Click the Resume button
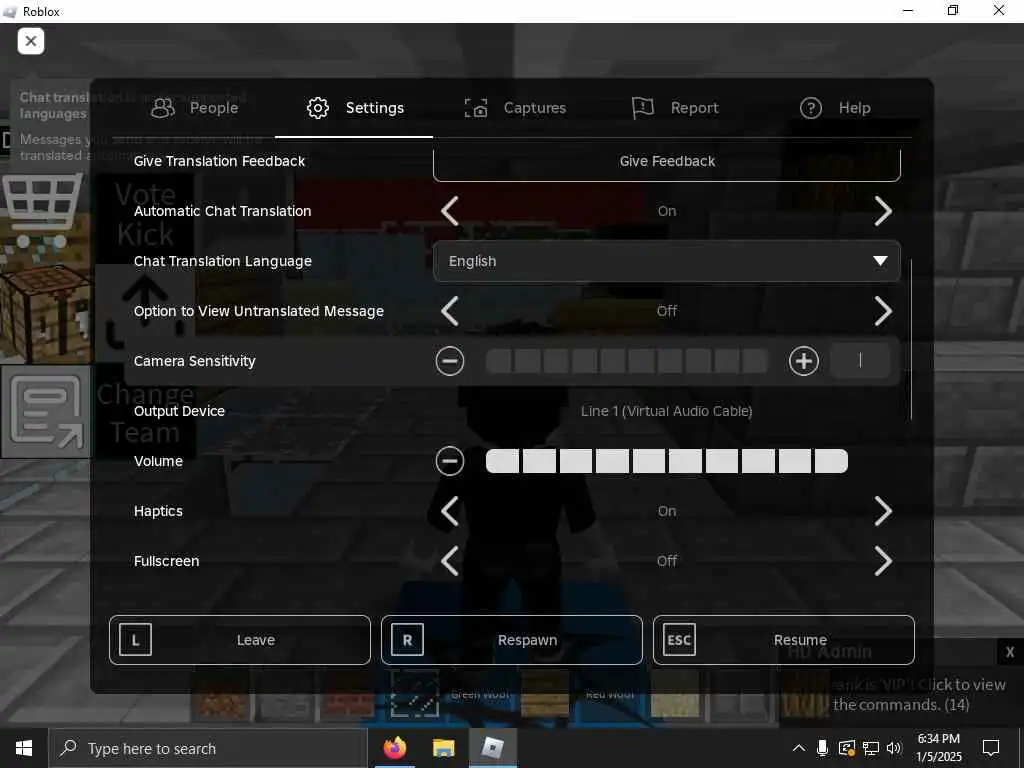 (784, 640)
